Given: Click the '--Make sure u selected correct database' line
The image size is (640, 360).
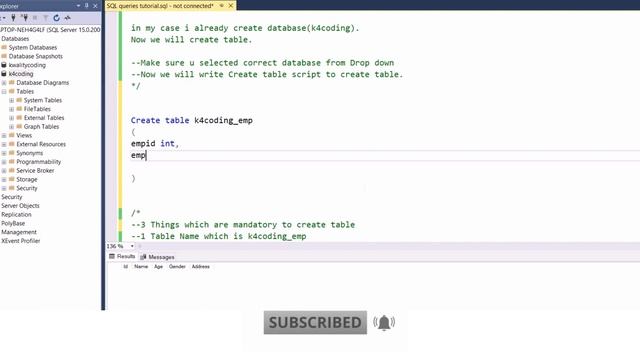Looking at the screenshot, I should pos(262,63).
